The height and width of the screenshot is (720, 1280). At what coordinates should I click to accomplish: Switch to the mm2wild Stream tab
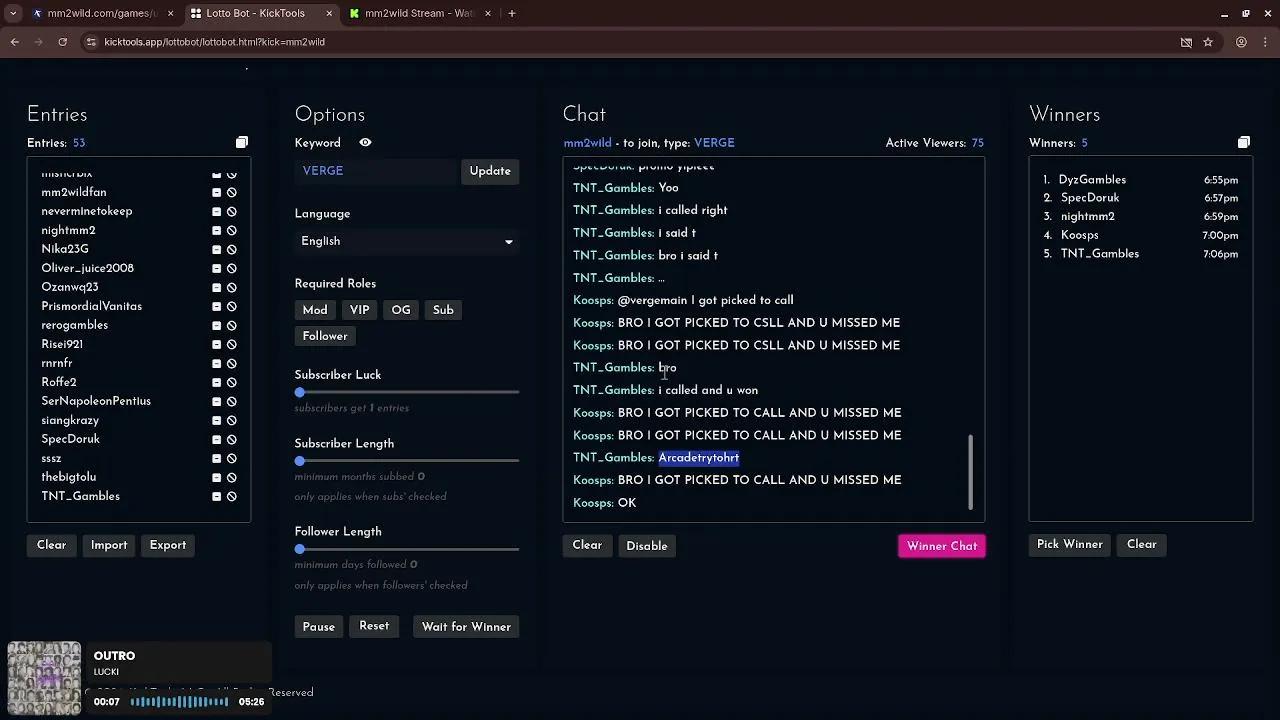tap(420, 13)
